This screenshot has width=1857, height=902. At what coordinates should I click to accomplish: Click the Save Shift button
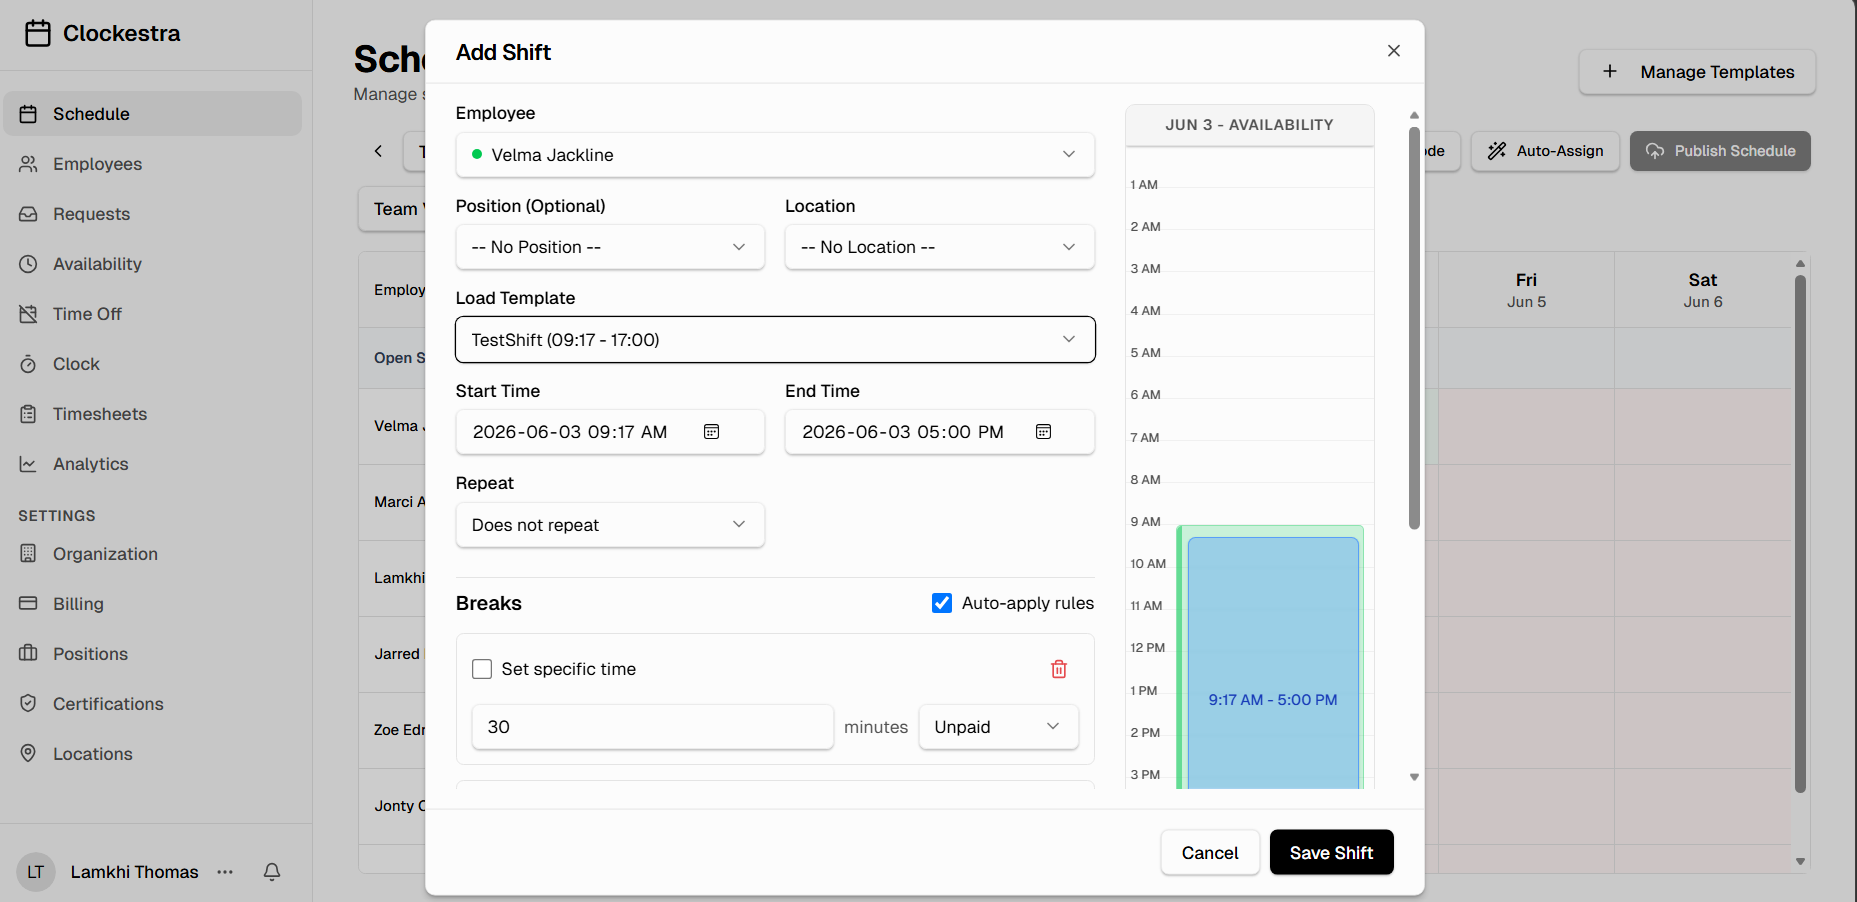pyautogui.click(x=1331, y=853)
